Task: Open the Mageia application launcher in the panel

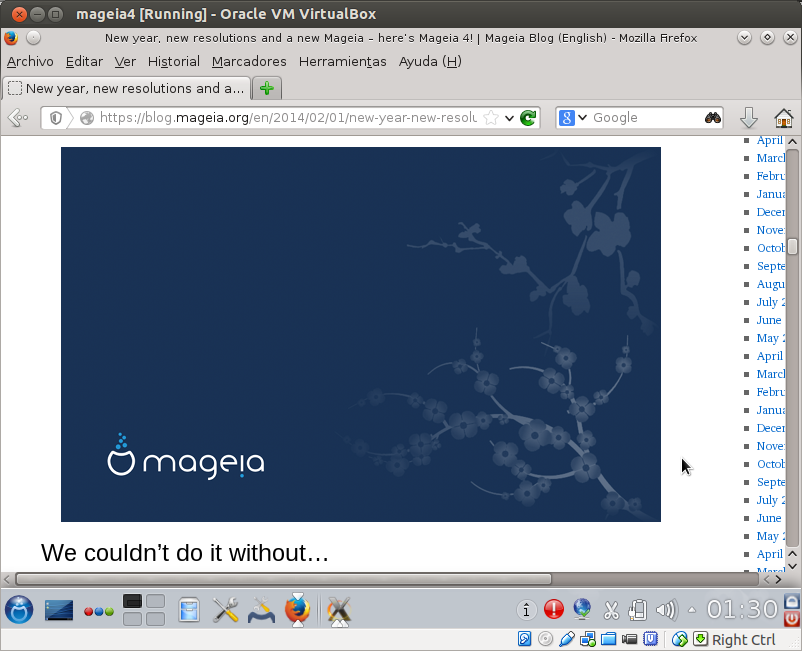Action: tap(19, 610)
